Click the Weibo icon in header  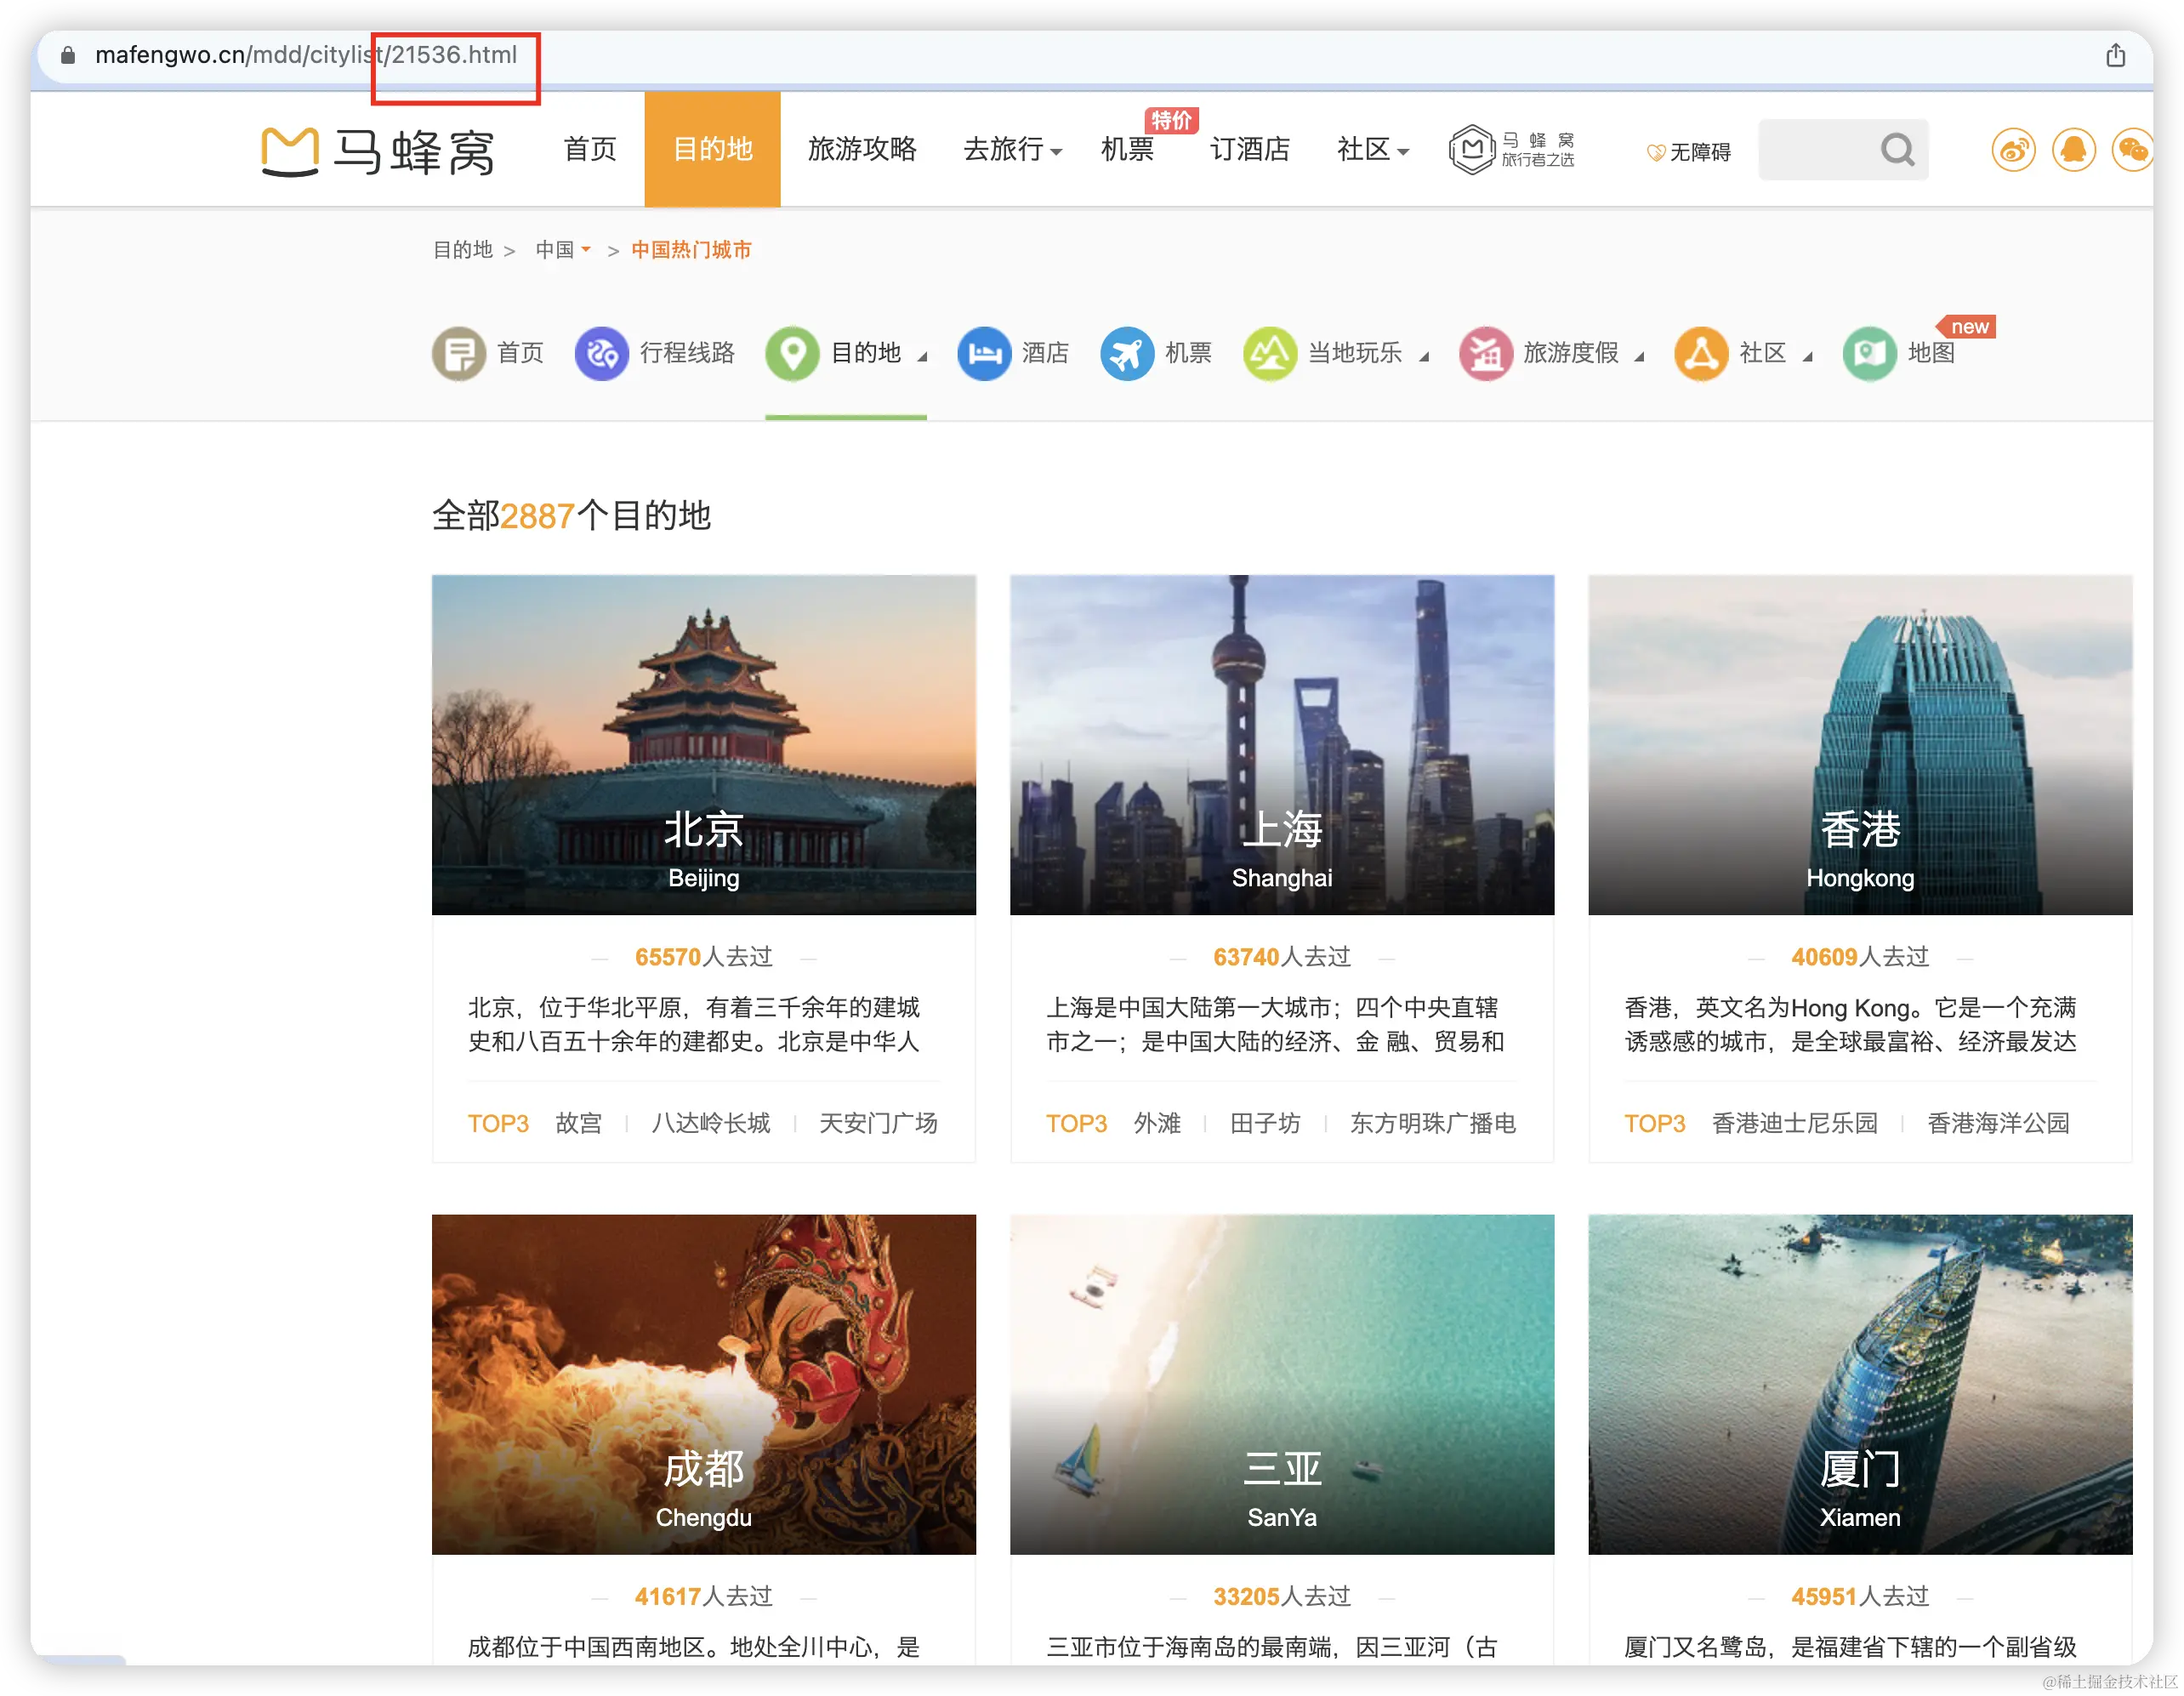pos(2013,151)
